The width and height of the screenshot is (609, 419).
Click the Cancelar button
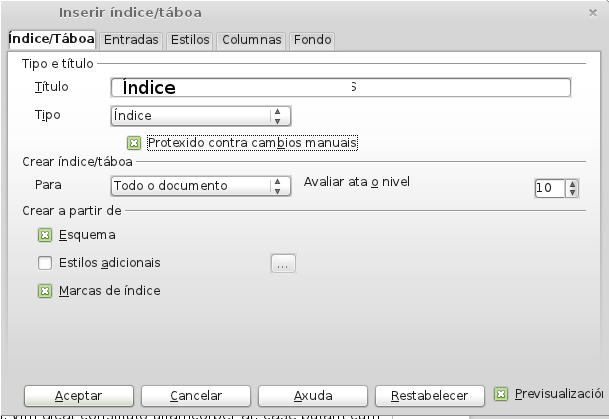tap(196, 395)
